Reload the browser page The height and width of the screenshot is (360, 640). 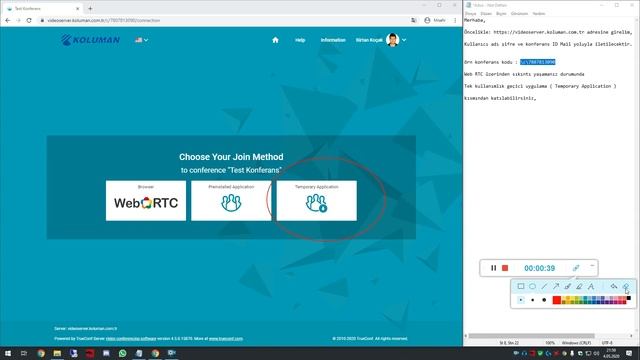(x=29, y=20)
